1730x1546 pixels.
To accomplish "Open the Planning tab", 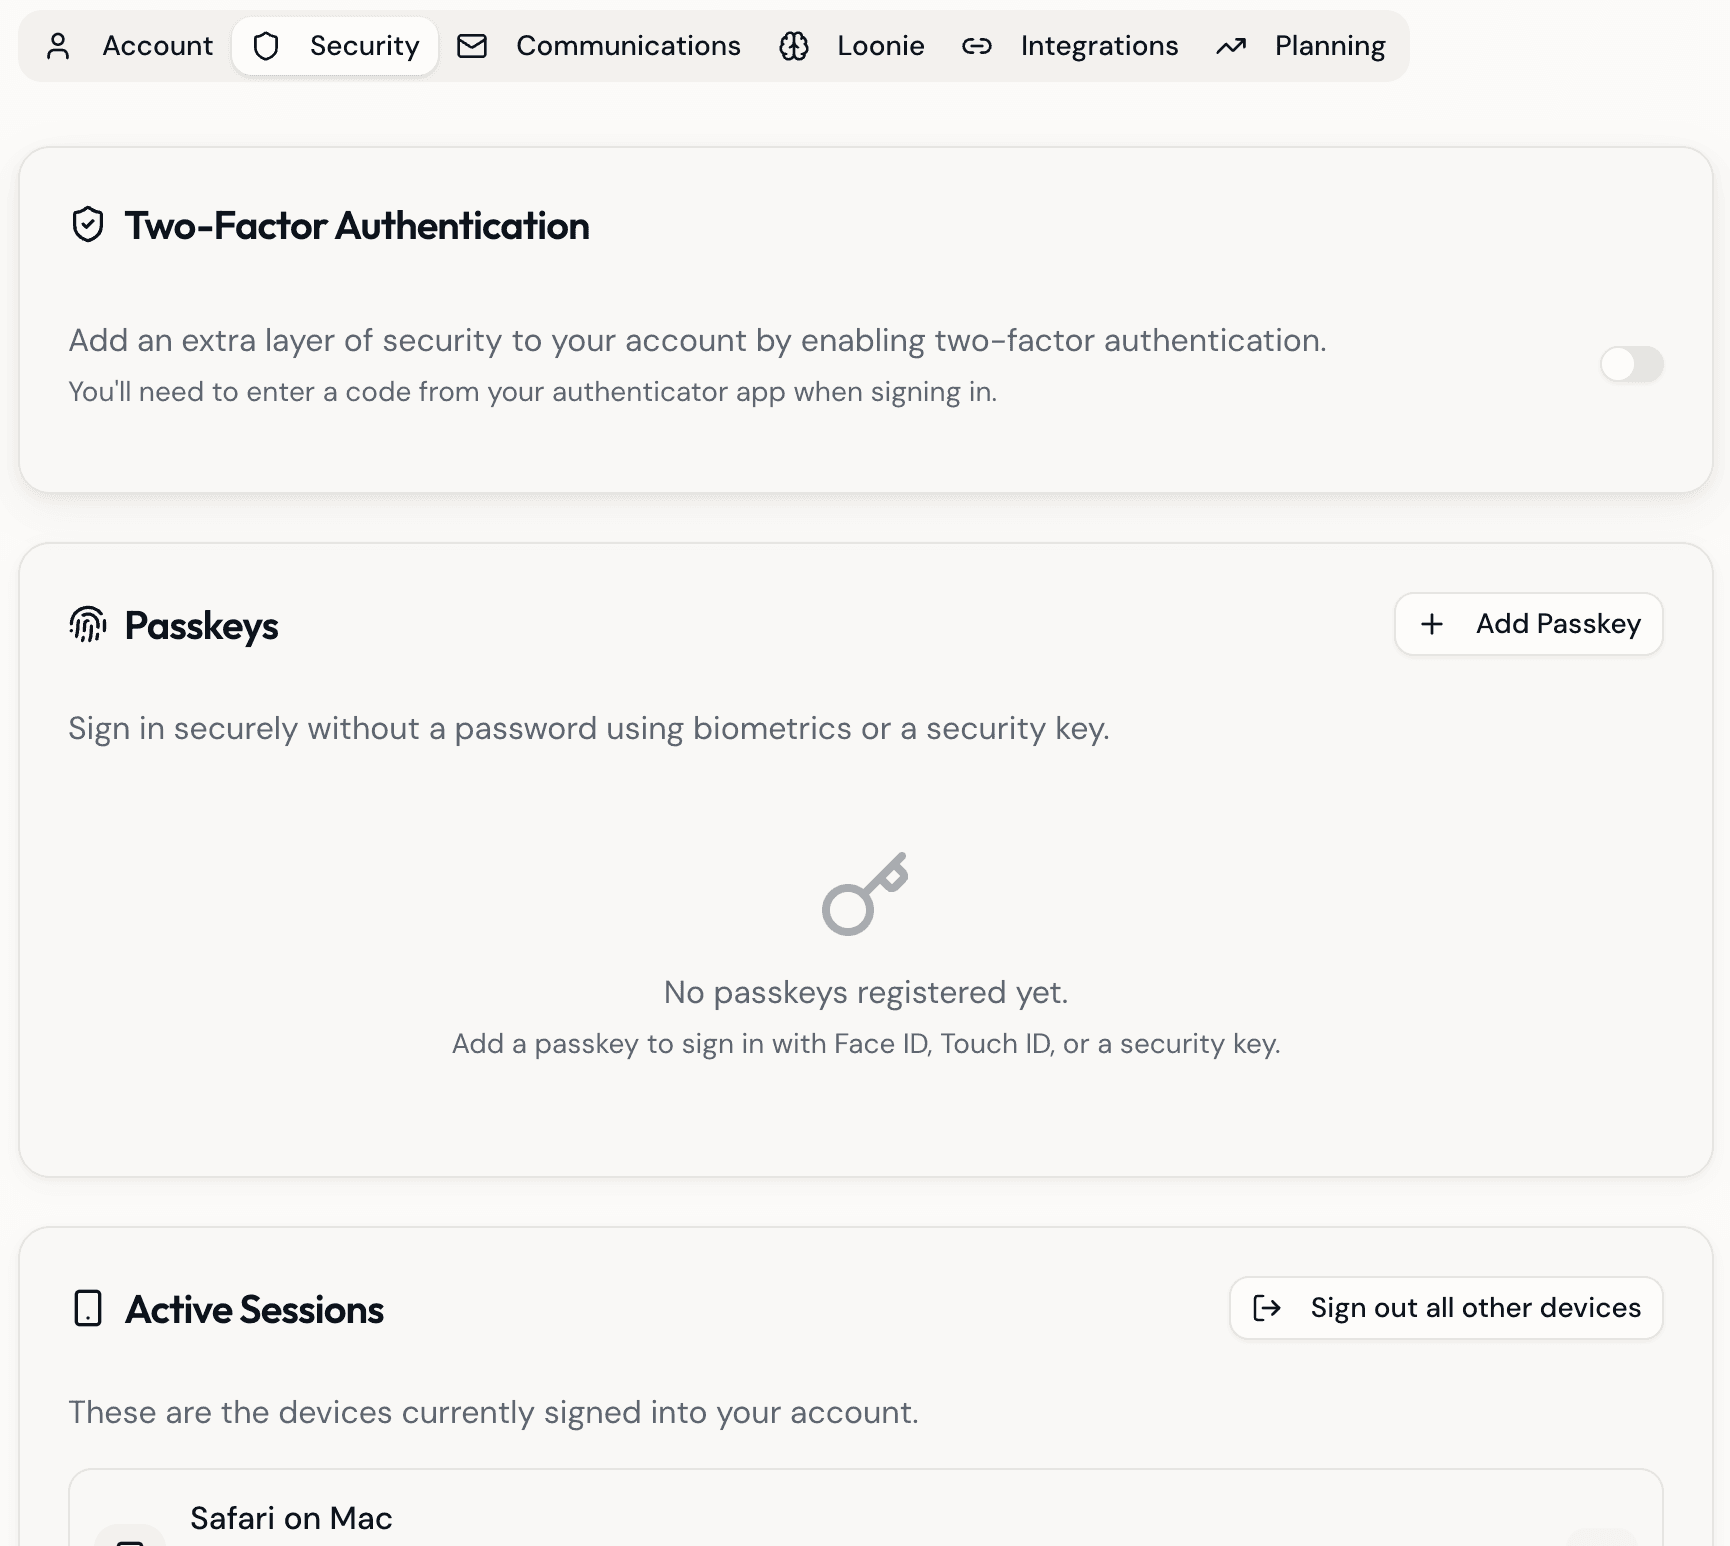I will click(1300, 45).
